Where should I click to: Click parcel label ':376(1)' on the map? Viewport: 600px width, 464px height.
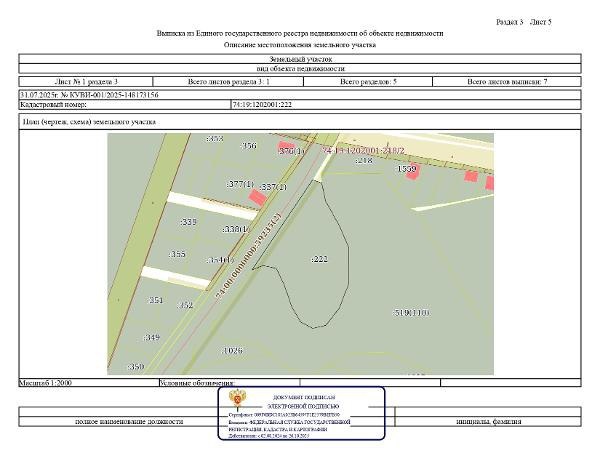click(x=293, y=151)
